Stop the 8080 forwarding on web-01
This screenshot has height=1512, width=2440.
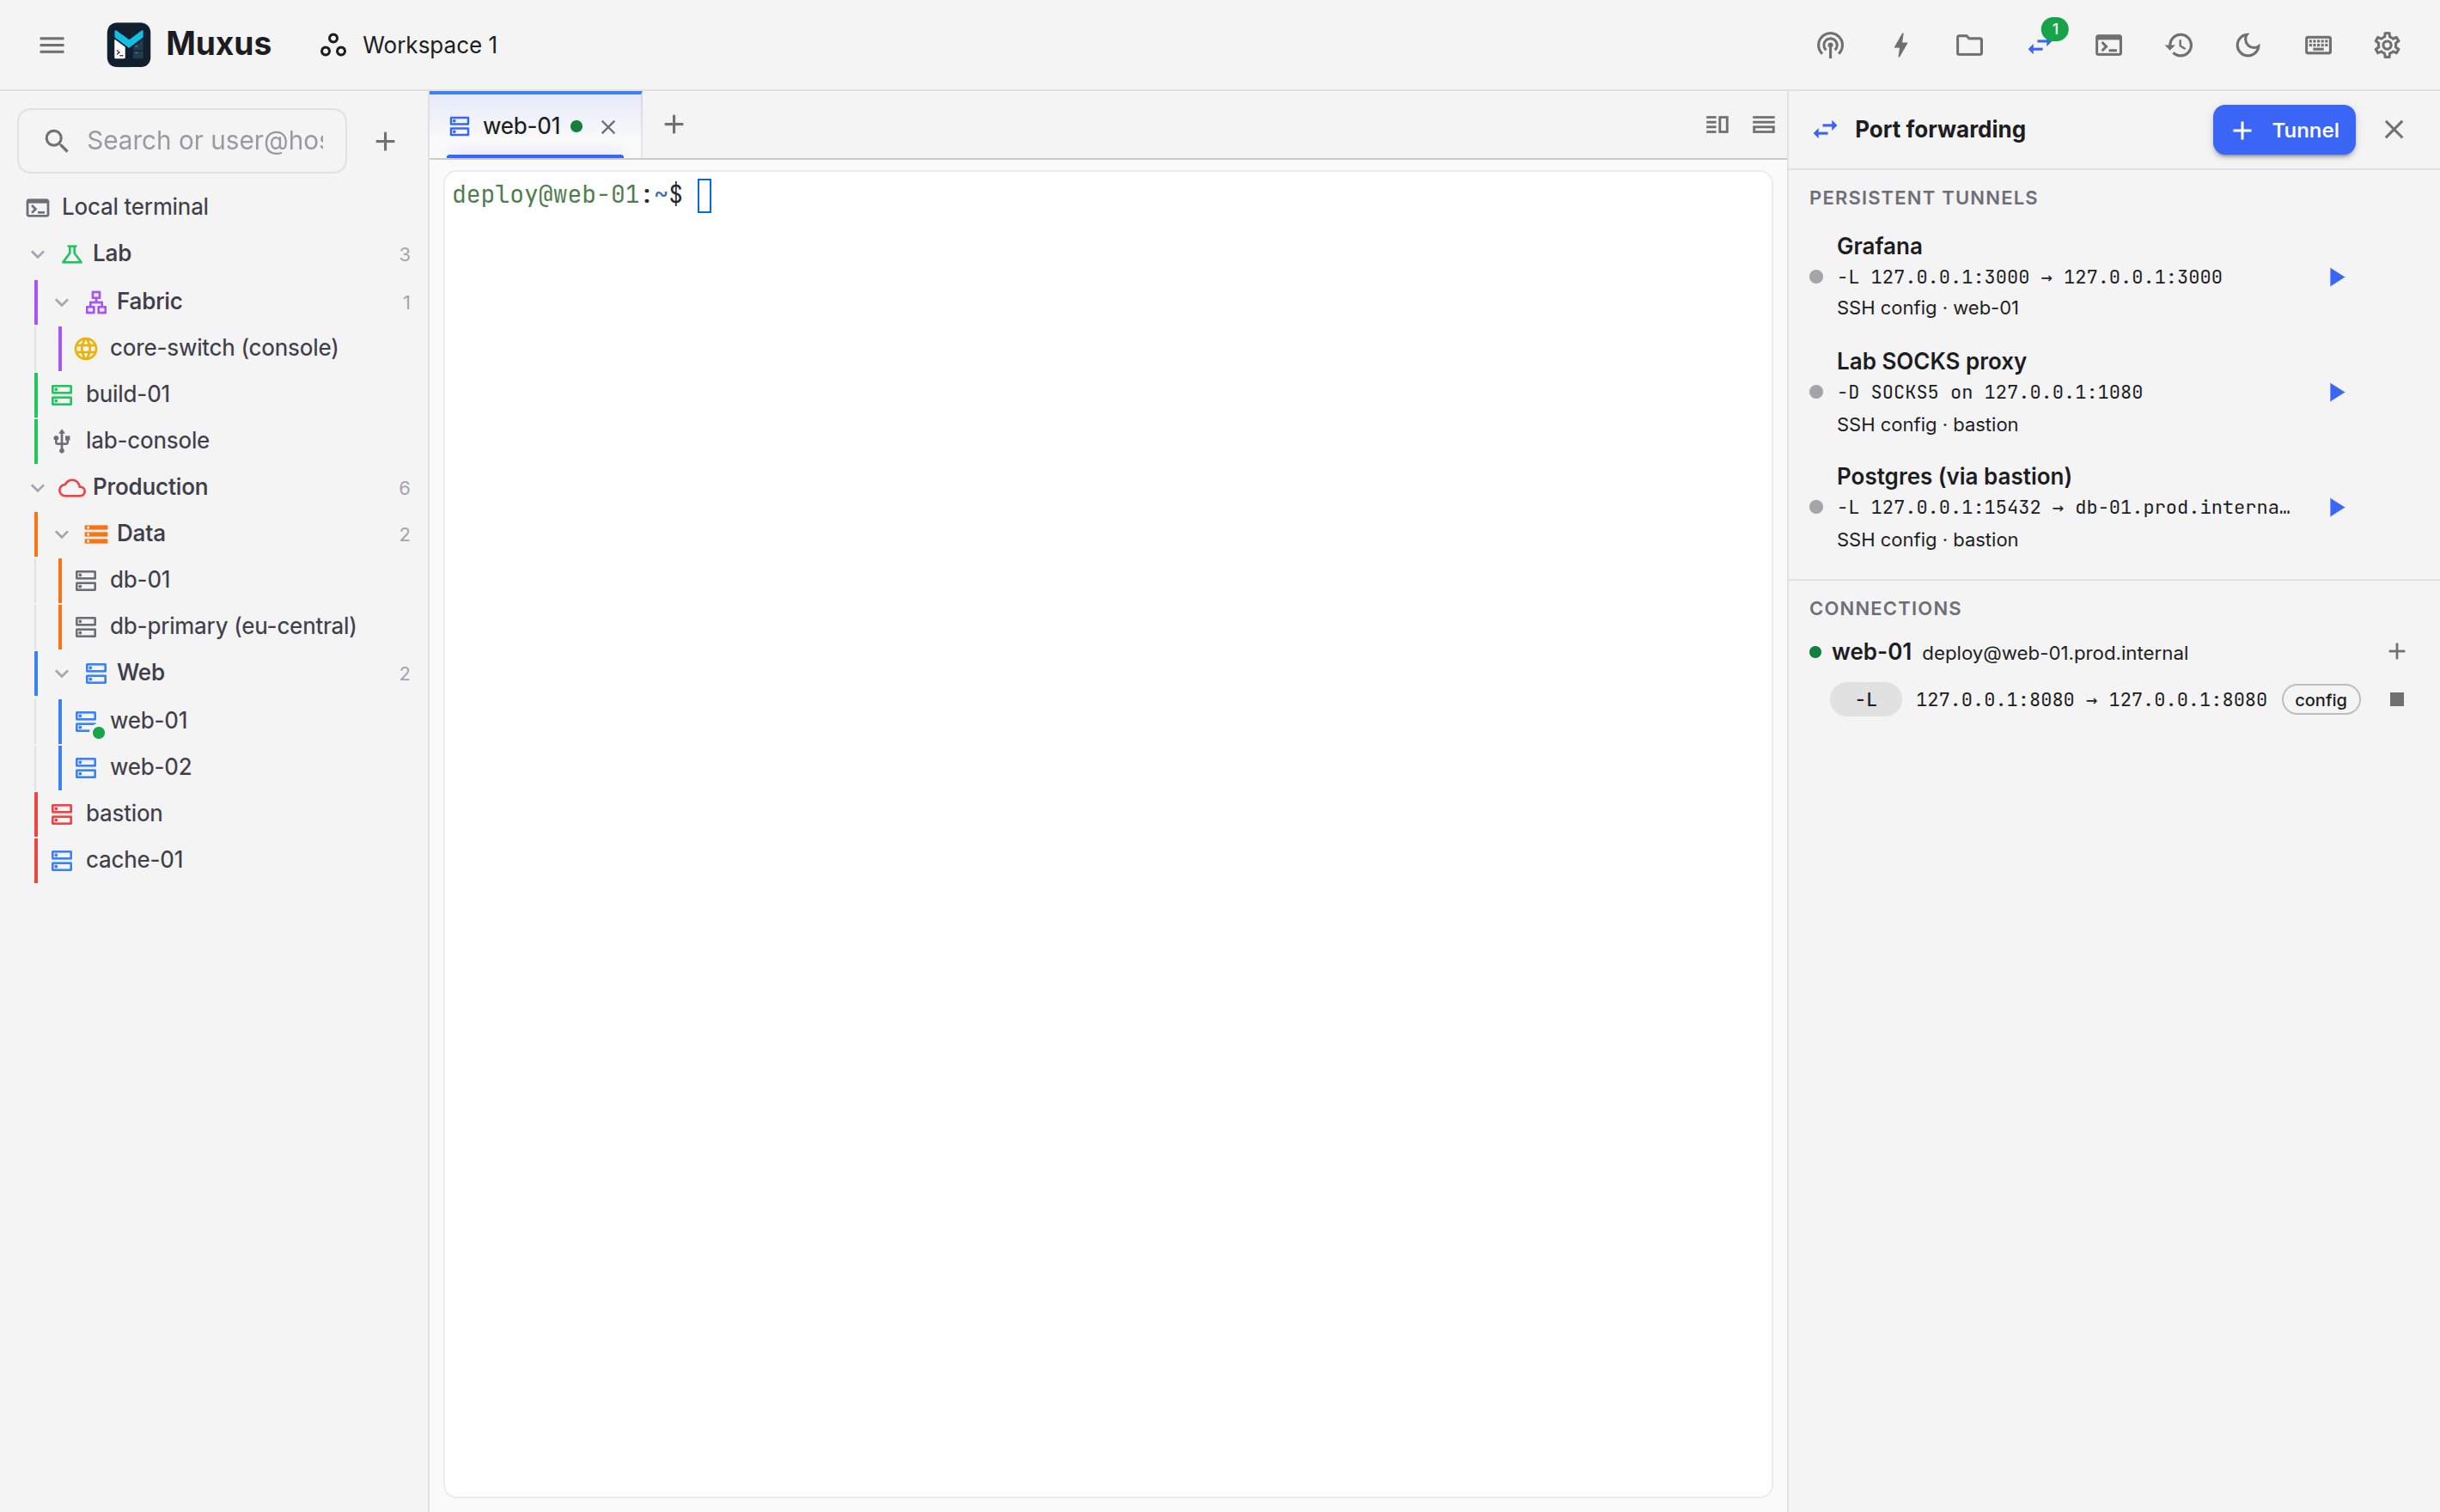point(2397,699)
